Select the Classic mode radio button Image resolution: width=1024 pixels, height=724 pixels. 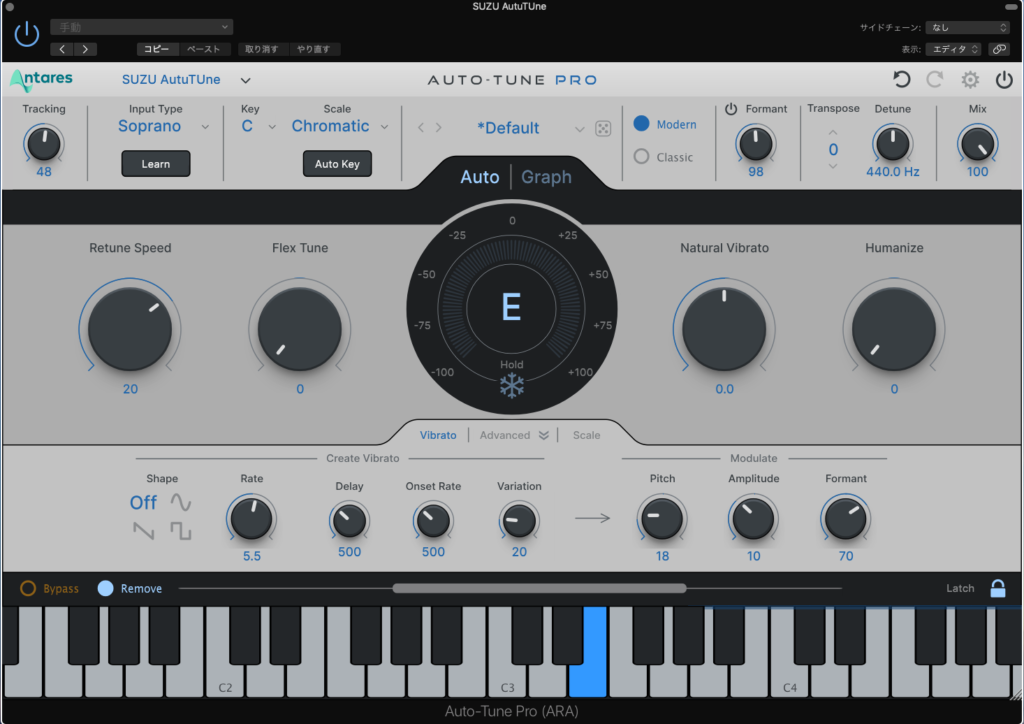[642, 157]
